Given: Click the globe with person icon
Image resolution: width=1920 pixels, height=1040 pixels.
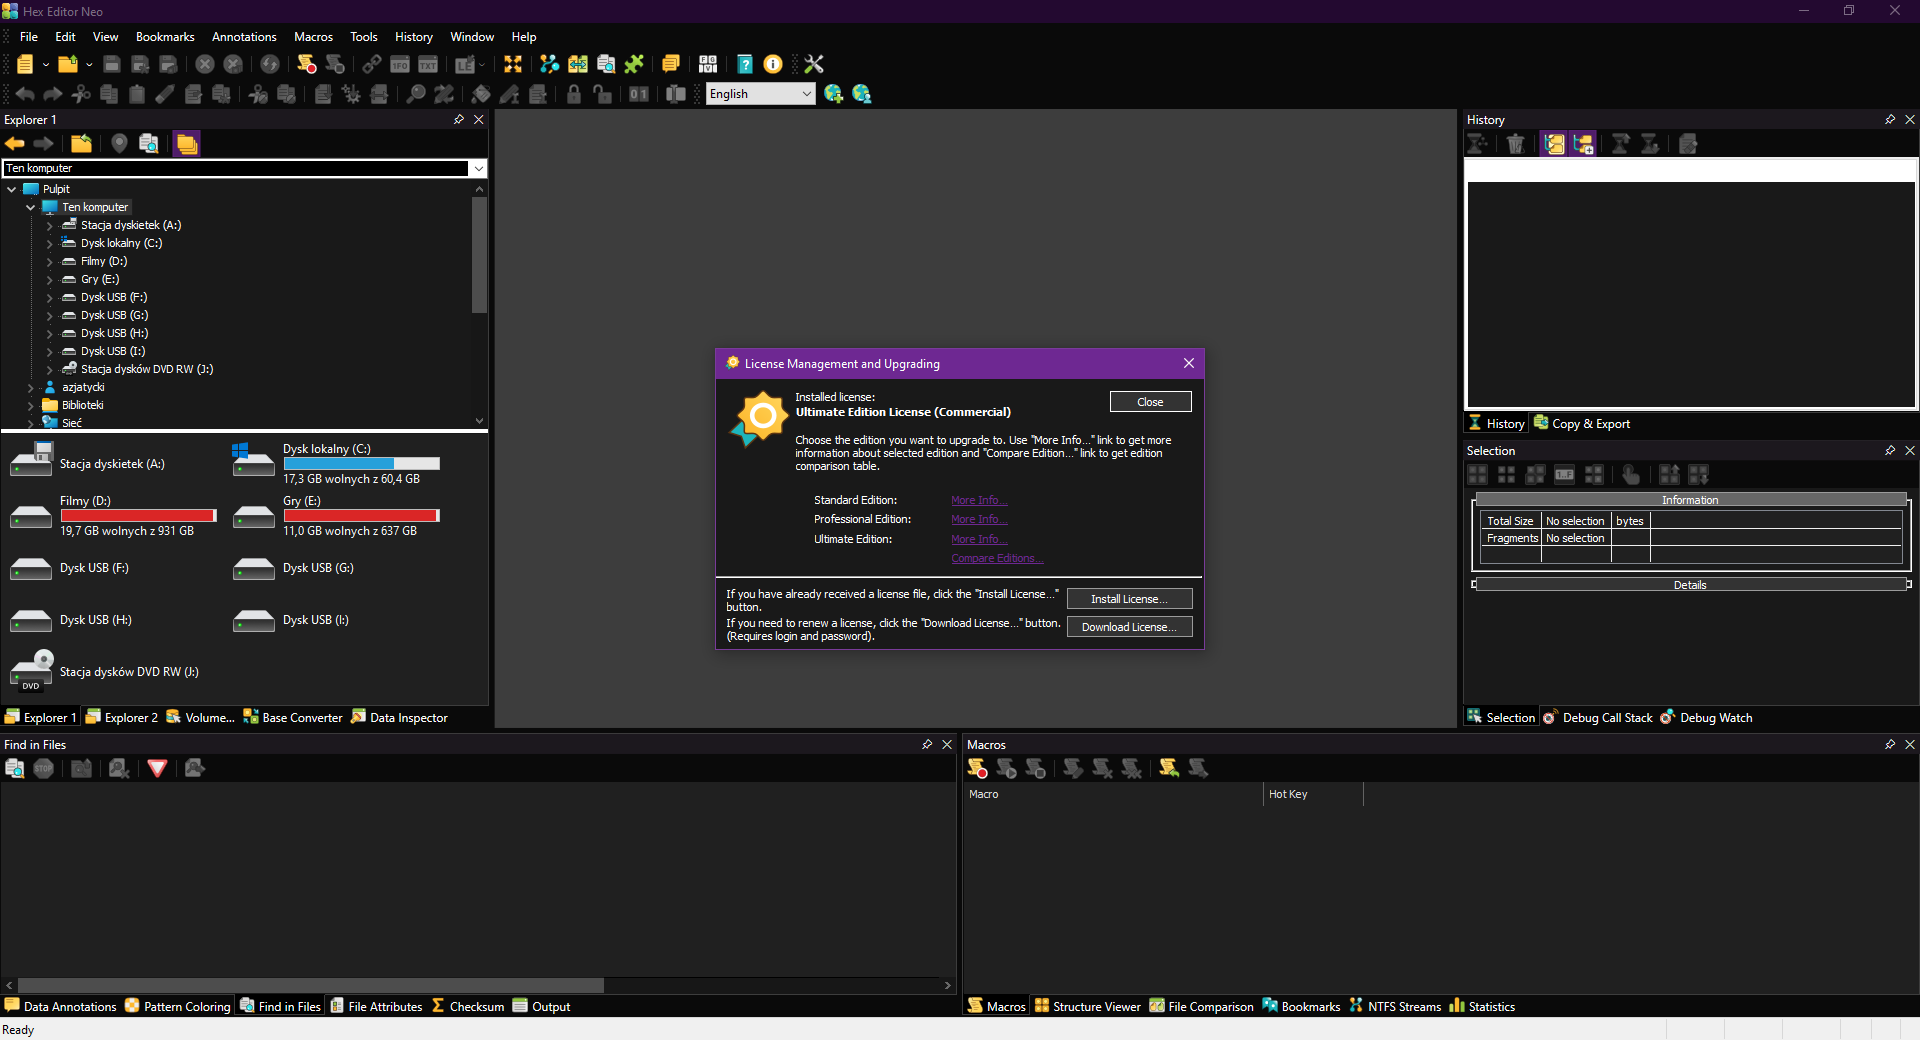Looking at the screenshot, I should [861, 94].
